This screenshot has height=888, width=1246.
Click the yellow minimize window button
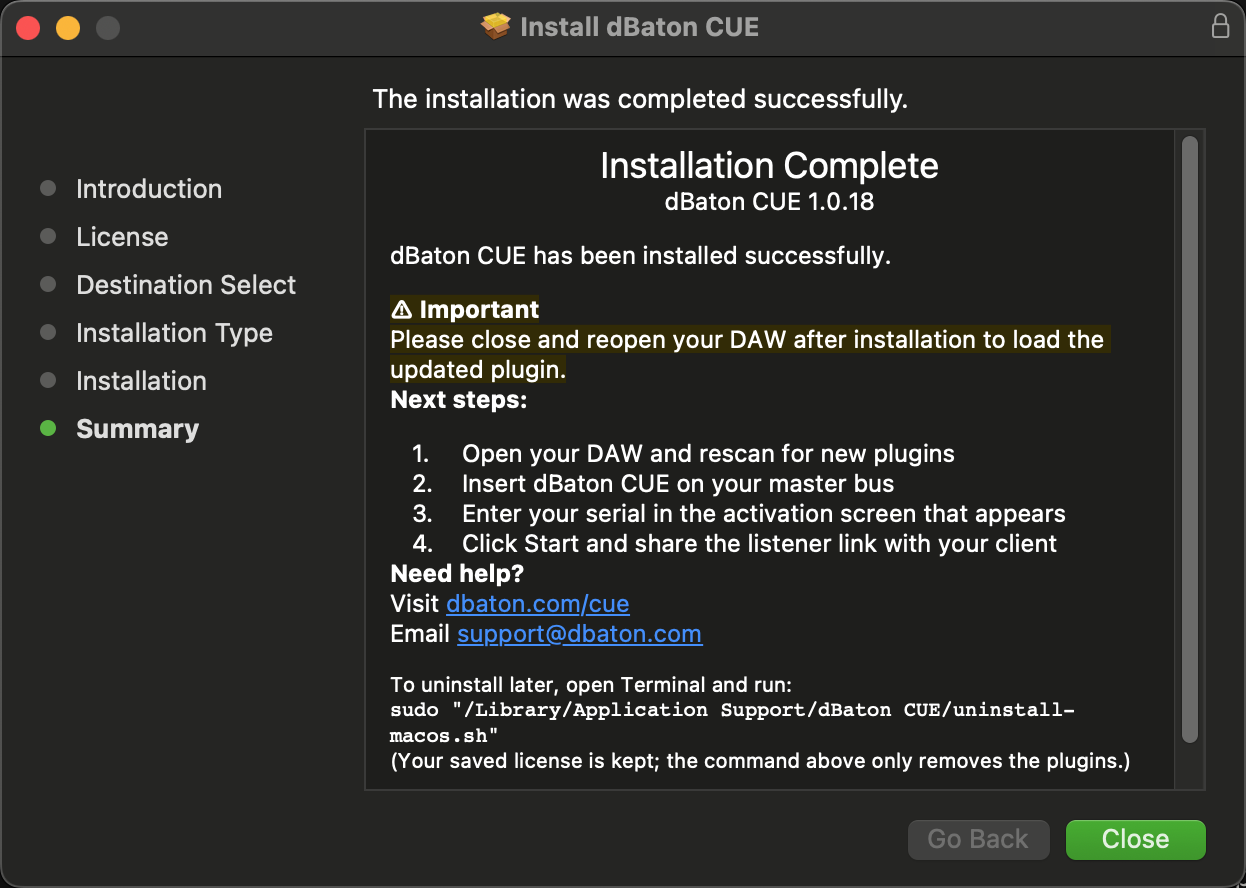tap(68, 28)
